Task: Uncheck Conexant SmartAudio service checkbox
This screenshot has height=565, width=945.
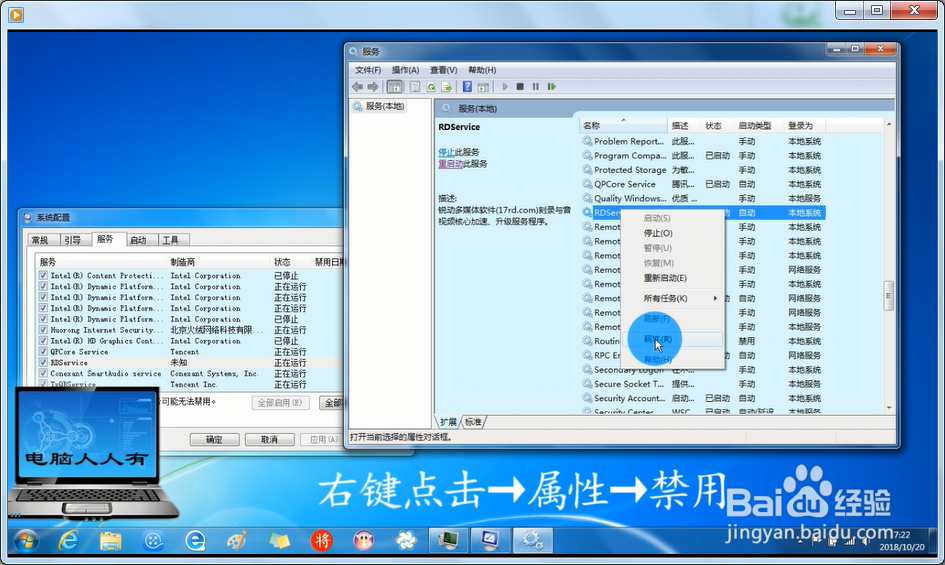Action: pos(43,373)
